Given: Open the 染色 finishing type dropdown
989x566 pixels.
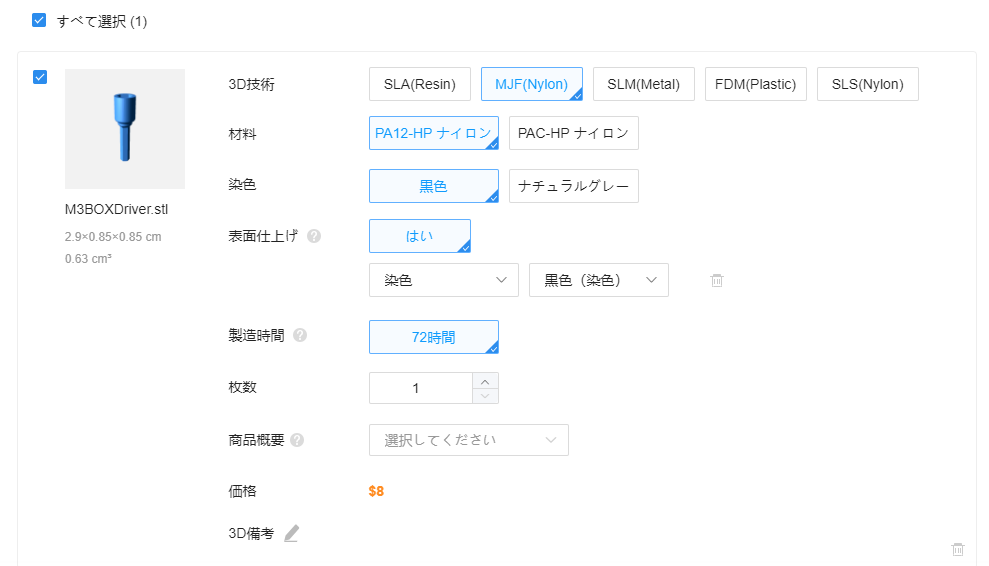Looking at the screenshot, I should [444, 280].
